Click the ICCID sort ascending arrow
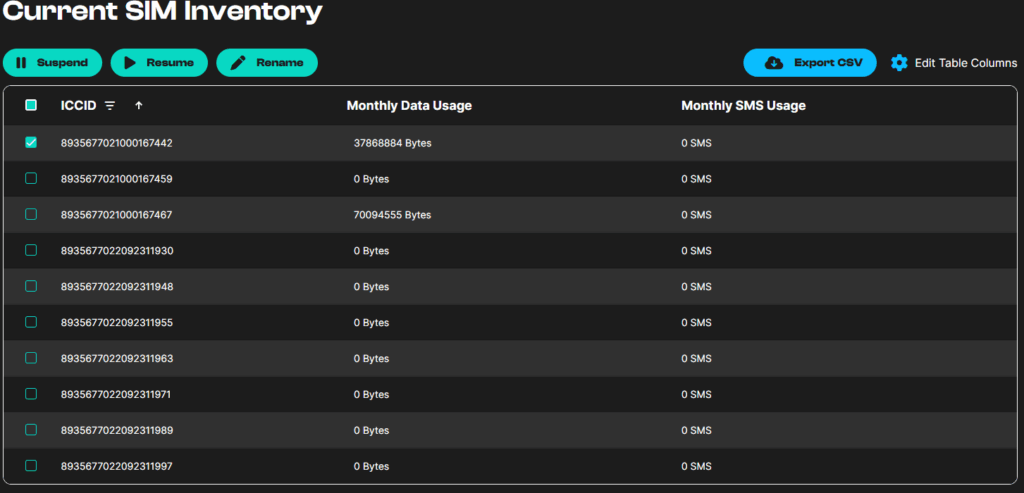 (x=139, y=105)
